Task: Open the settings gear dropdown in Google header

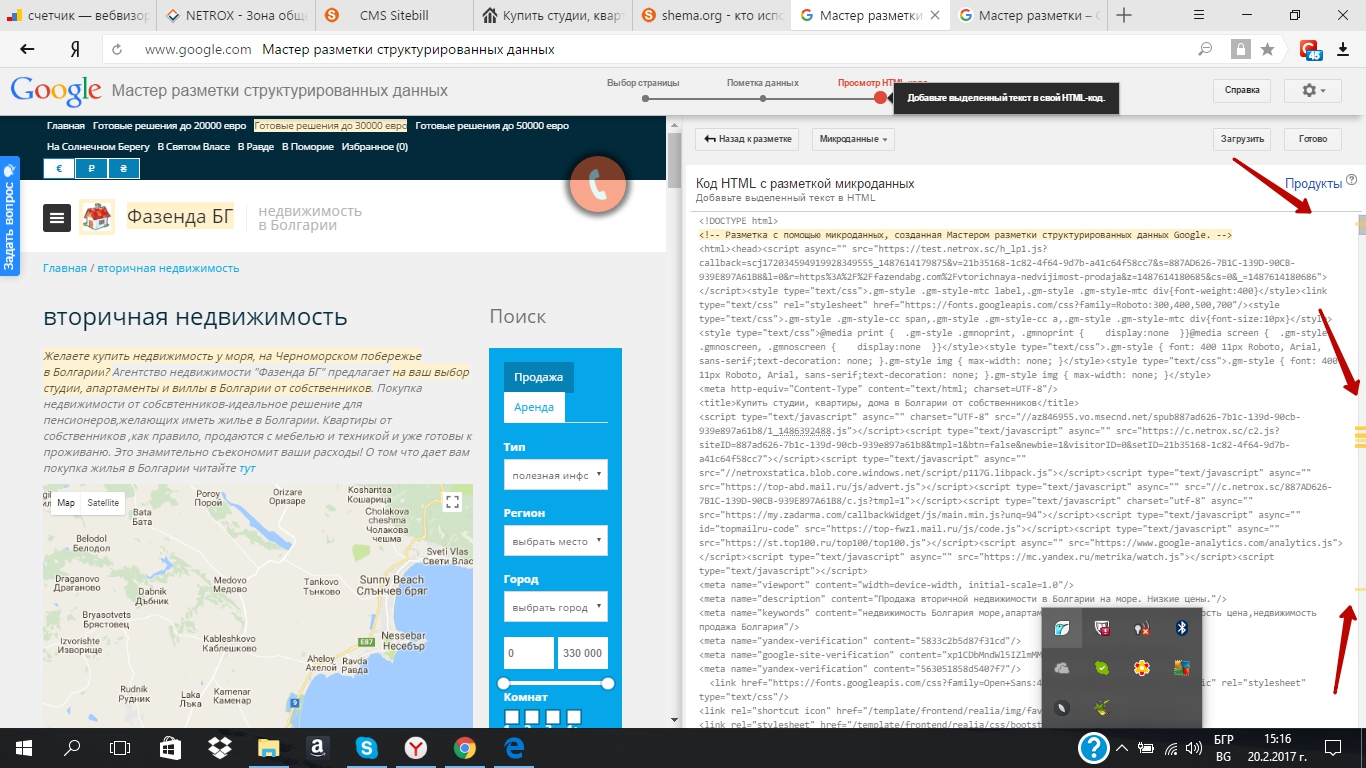Action: [x=1313, y=90]
